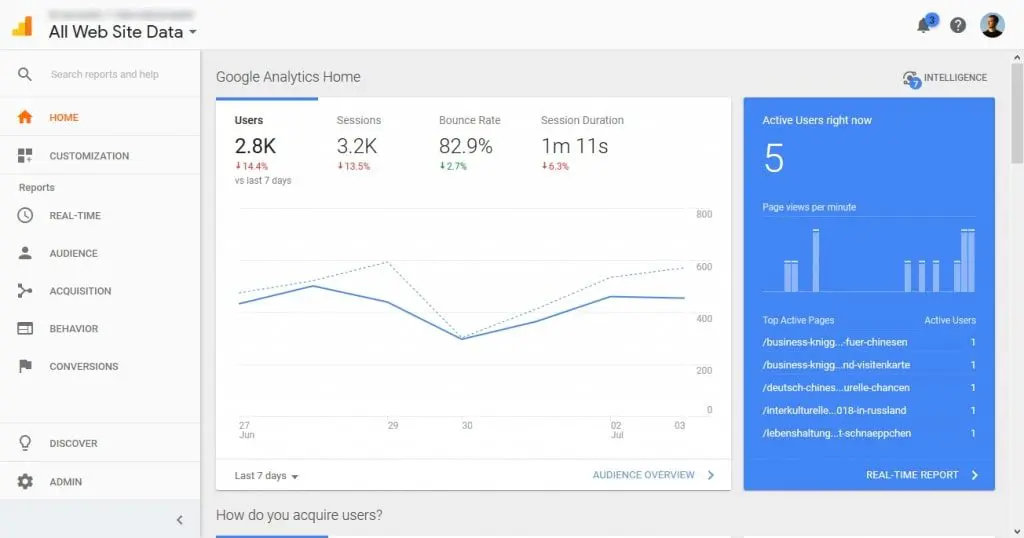This screenshot has width=1024, height=538.
Task: Click the Intelligence insights icon
Action: (911, 78)
